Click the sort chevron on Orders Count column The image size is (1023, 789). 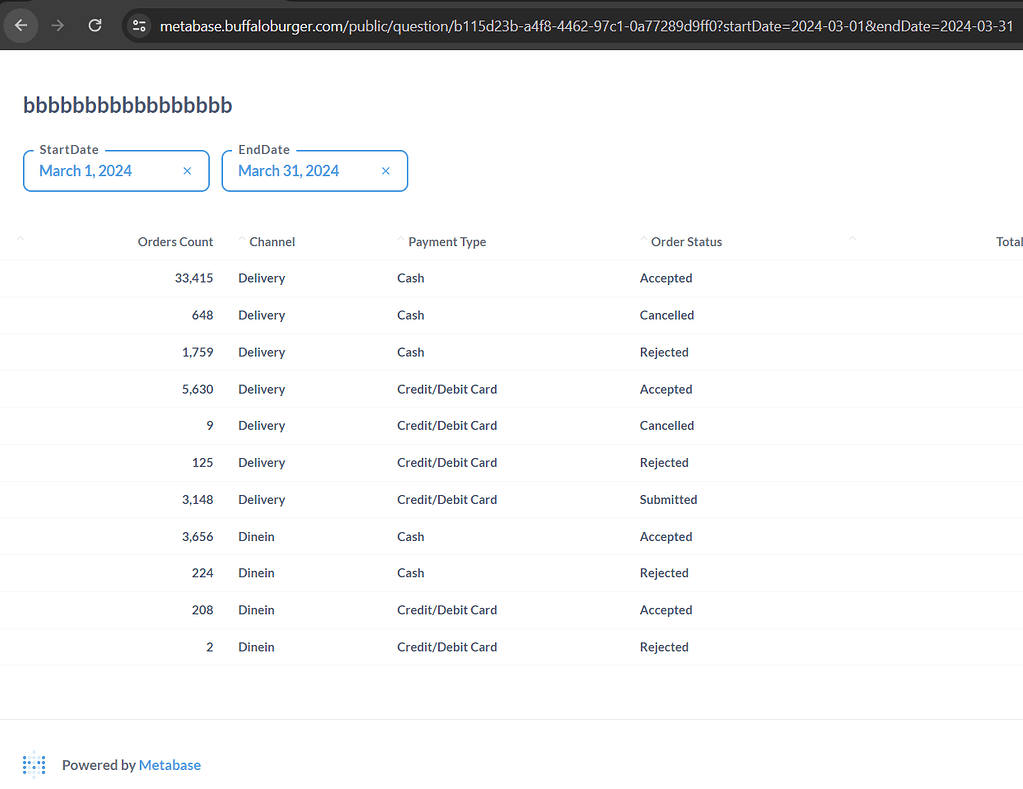(x=19, y=240)
